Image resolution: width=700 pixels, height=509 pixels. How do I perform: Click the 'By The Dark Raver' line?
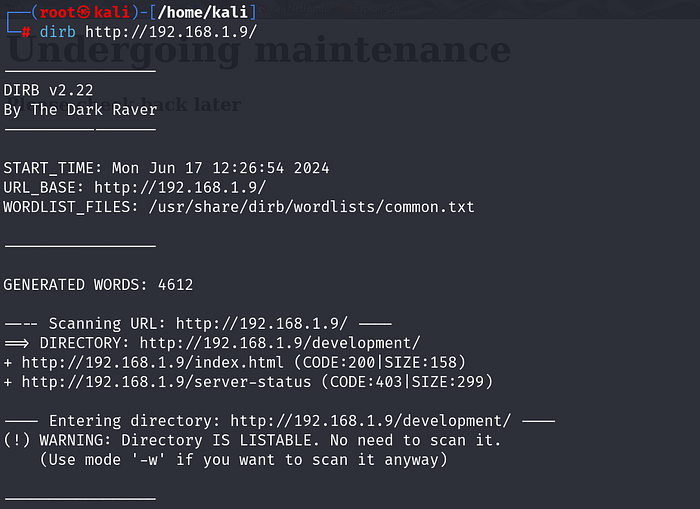80,109
